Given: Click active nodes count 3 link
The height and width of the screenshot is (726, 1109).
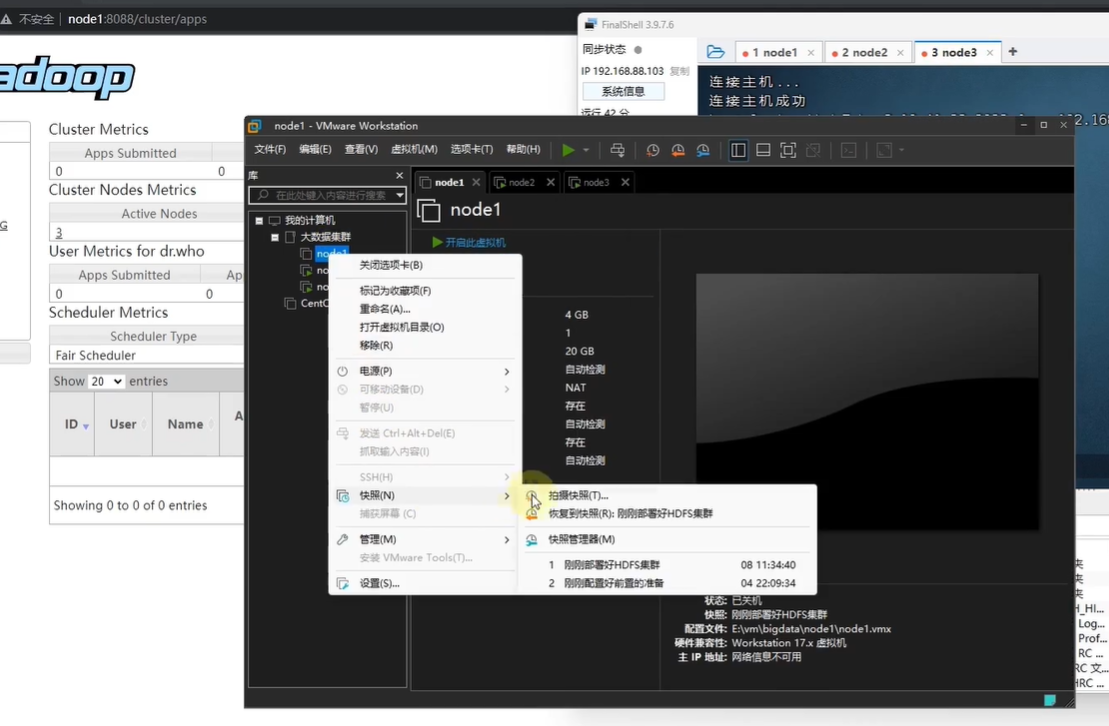Looking at the screenshot, I should click(59, 233).
